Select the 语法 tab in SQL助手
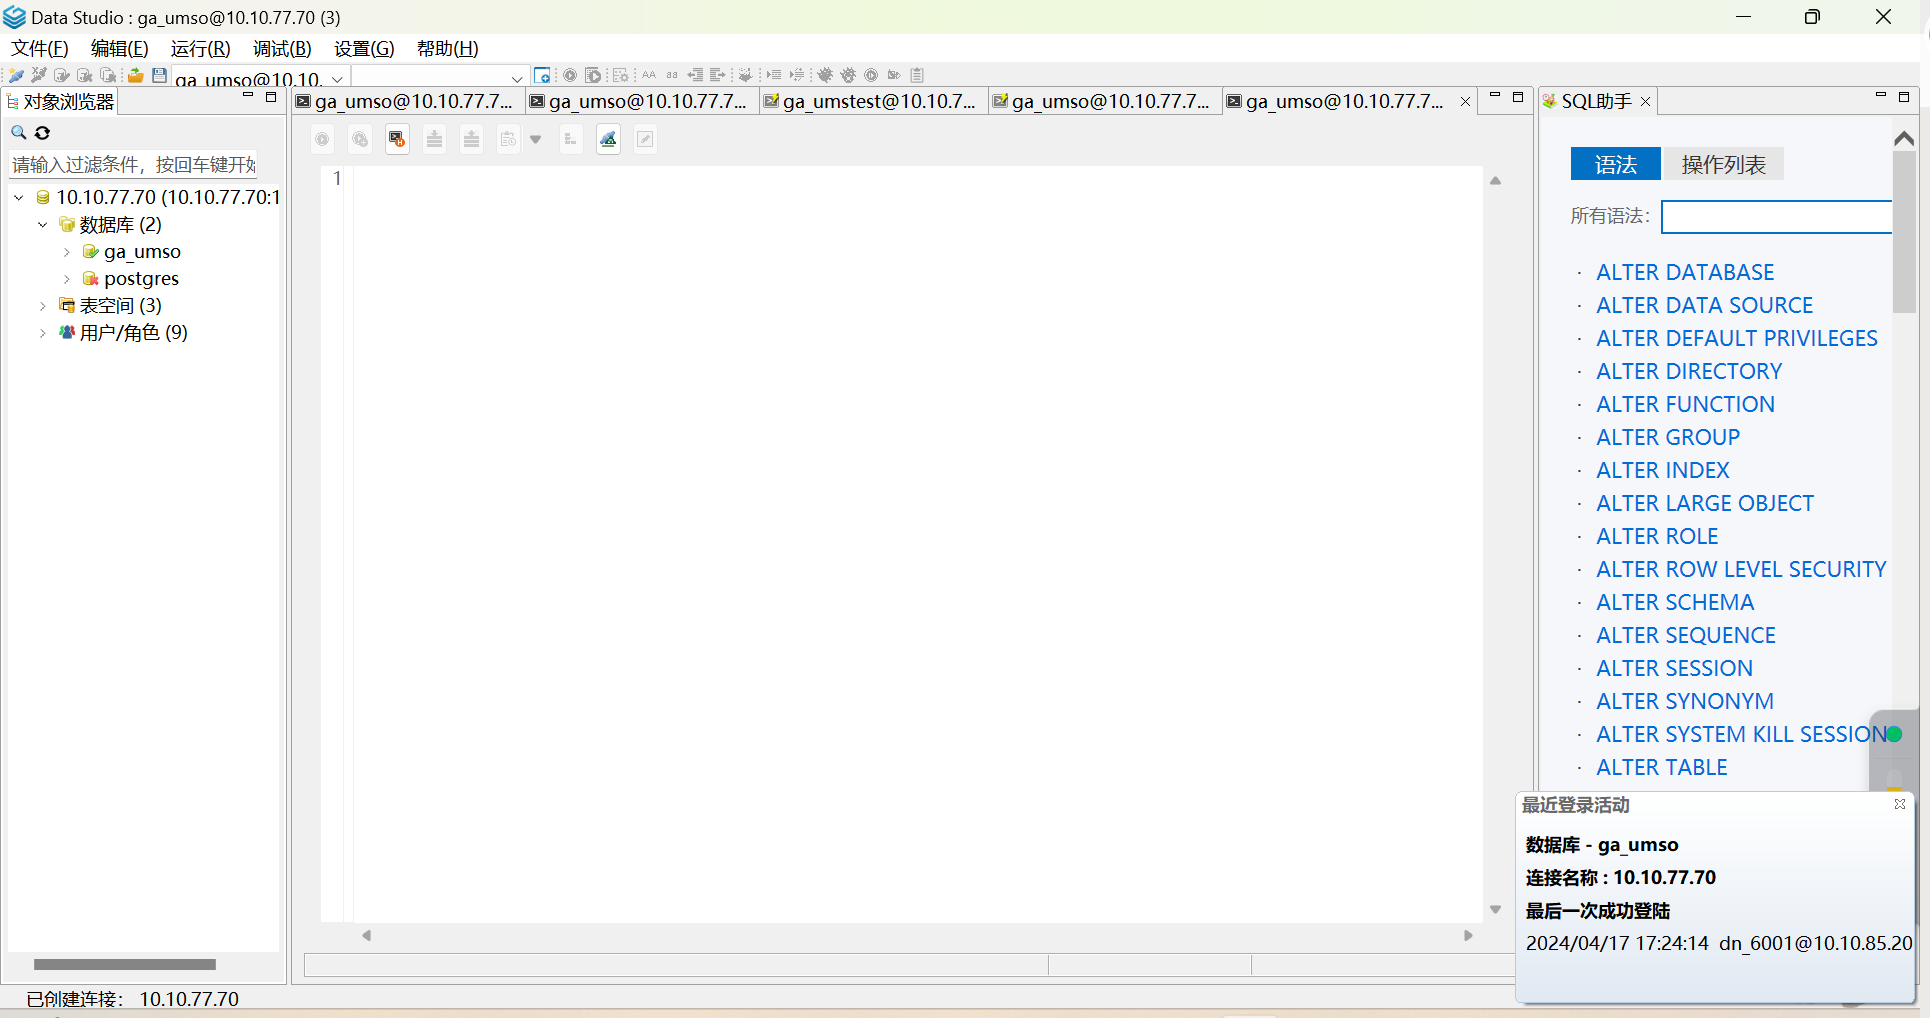 tap(1615, 164)
